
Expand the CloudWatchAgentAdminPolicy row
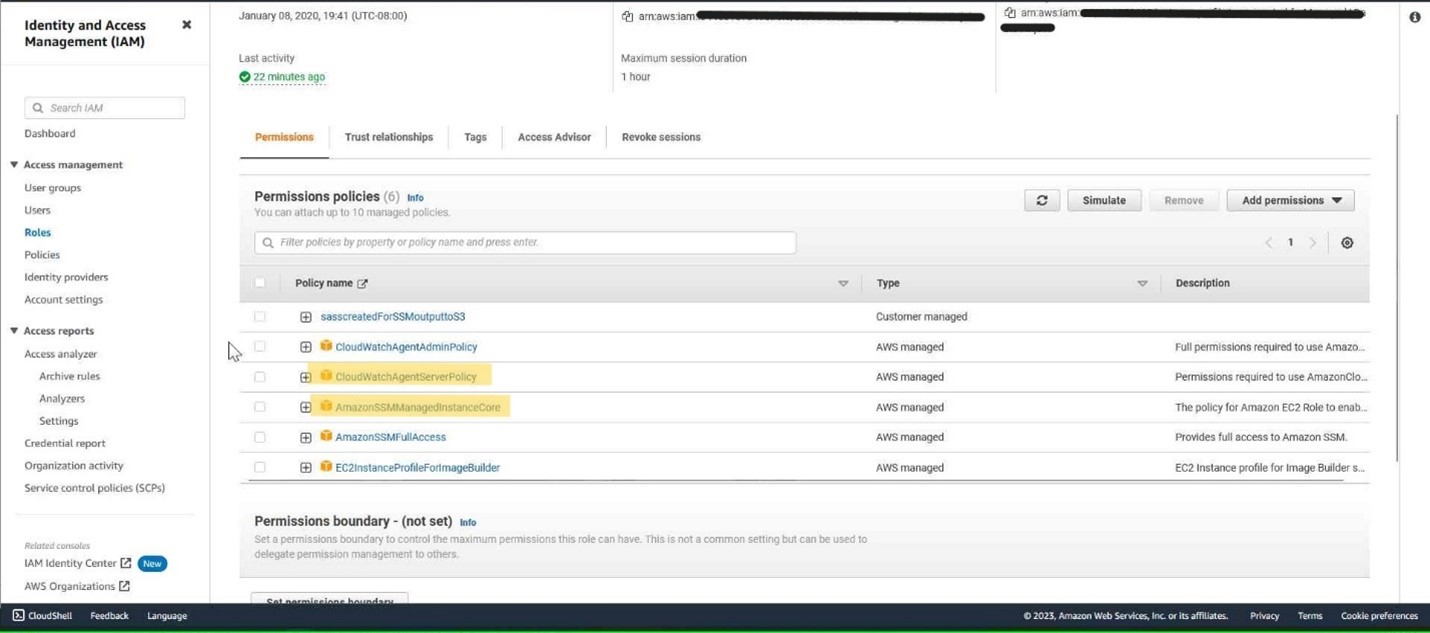pos(305,347)
